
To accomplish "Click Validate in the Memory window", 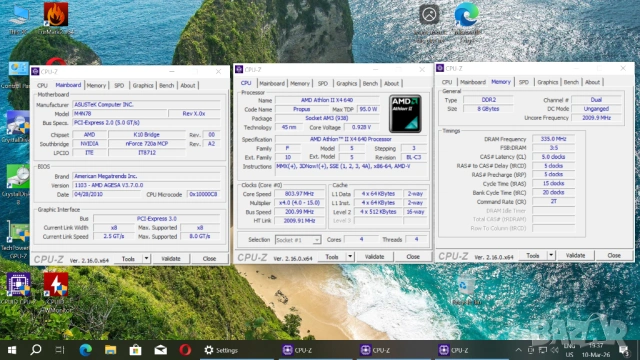I will (576, 255).
